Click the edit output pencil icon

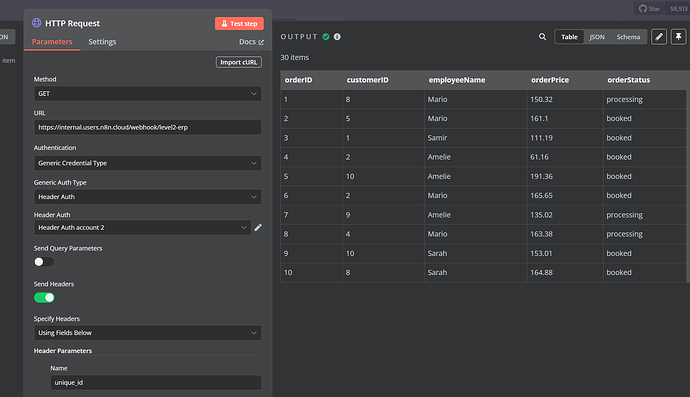(659, 37)
